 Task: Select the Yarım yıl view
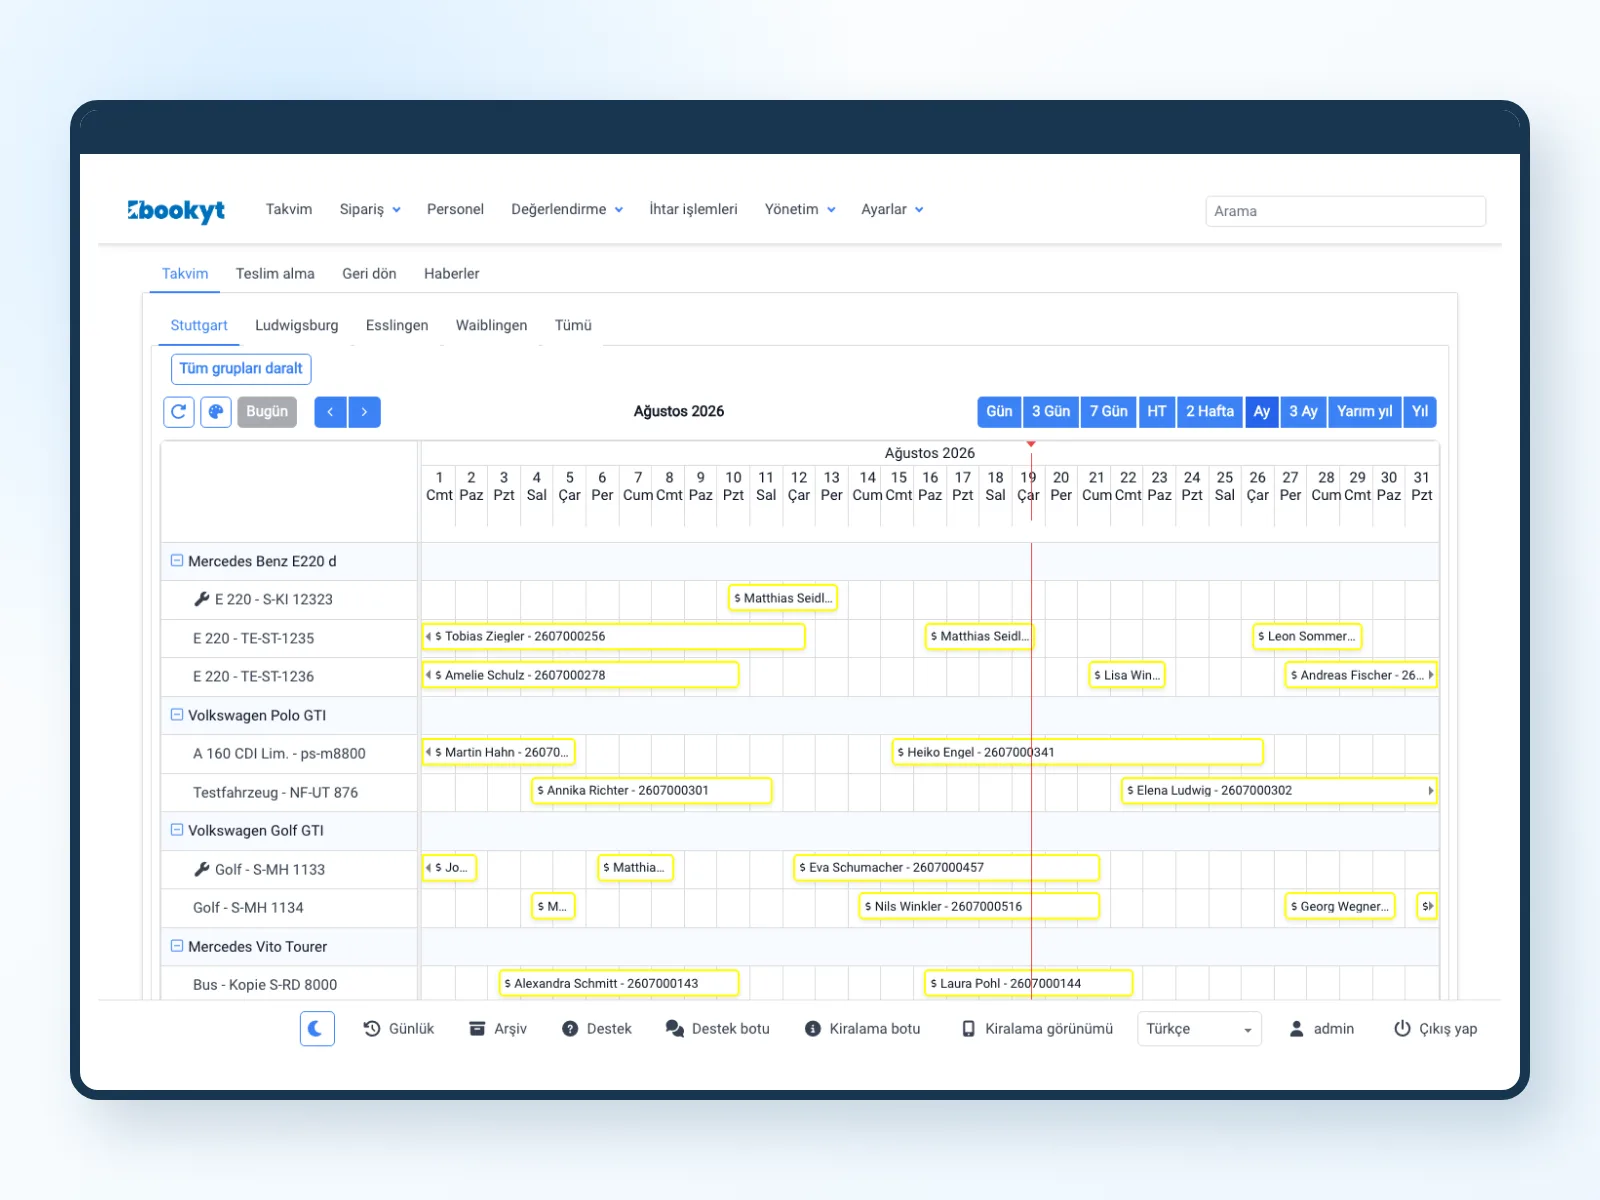1364,412
